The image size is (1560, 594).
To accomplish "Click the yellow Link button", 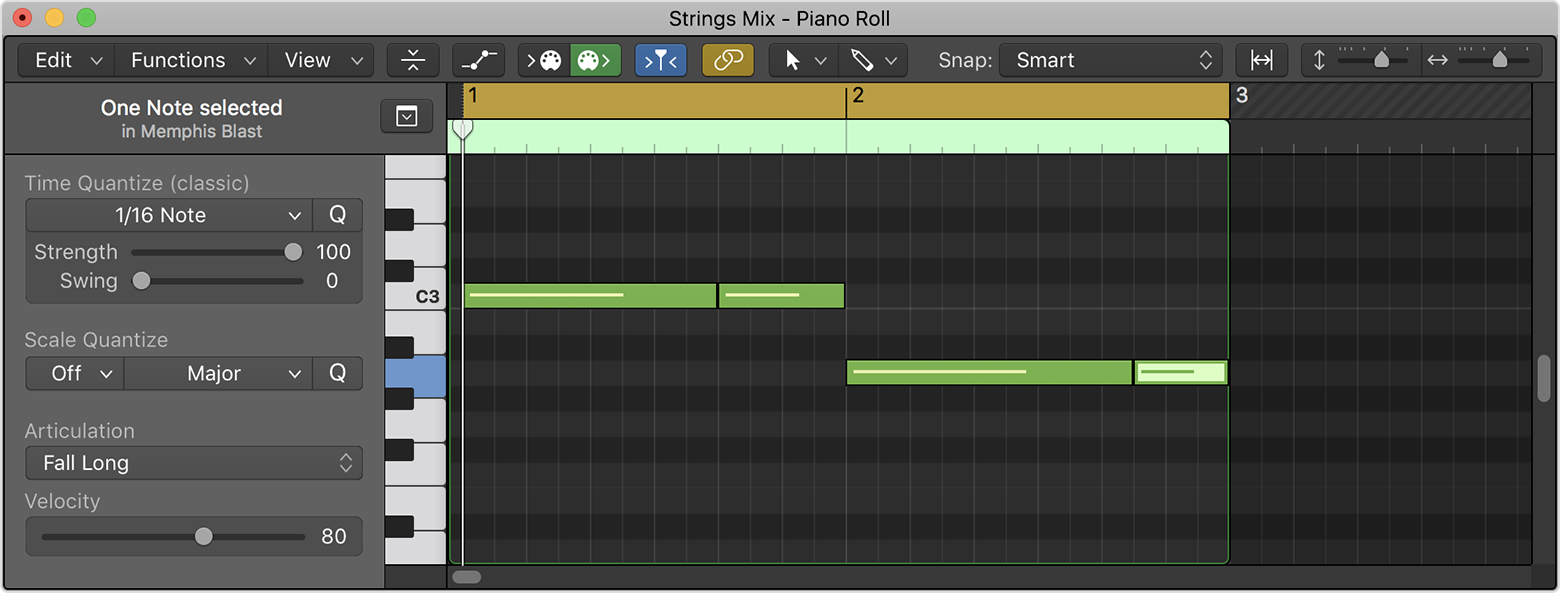I will 728,60.
